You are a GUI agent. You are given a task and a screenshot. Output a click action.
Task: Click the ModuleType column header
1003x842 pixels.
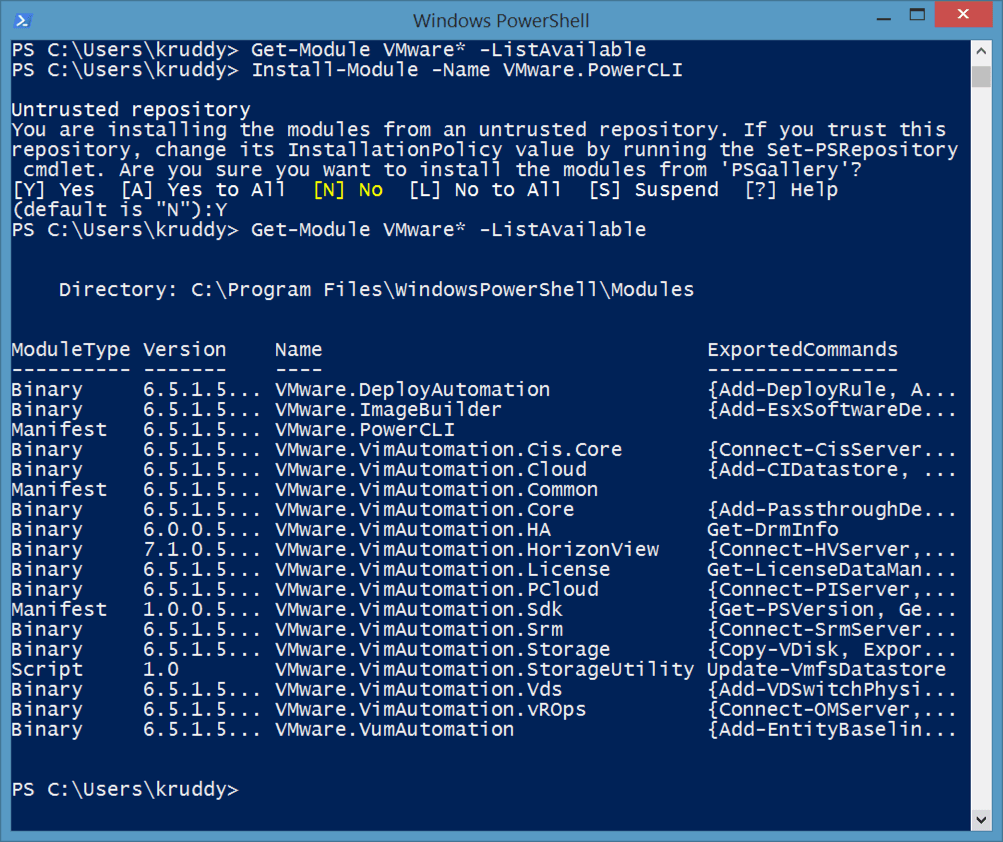tap(70, 350)
